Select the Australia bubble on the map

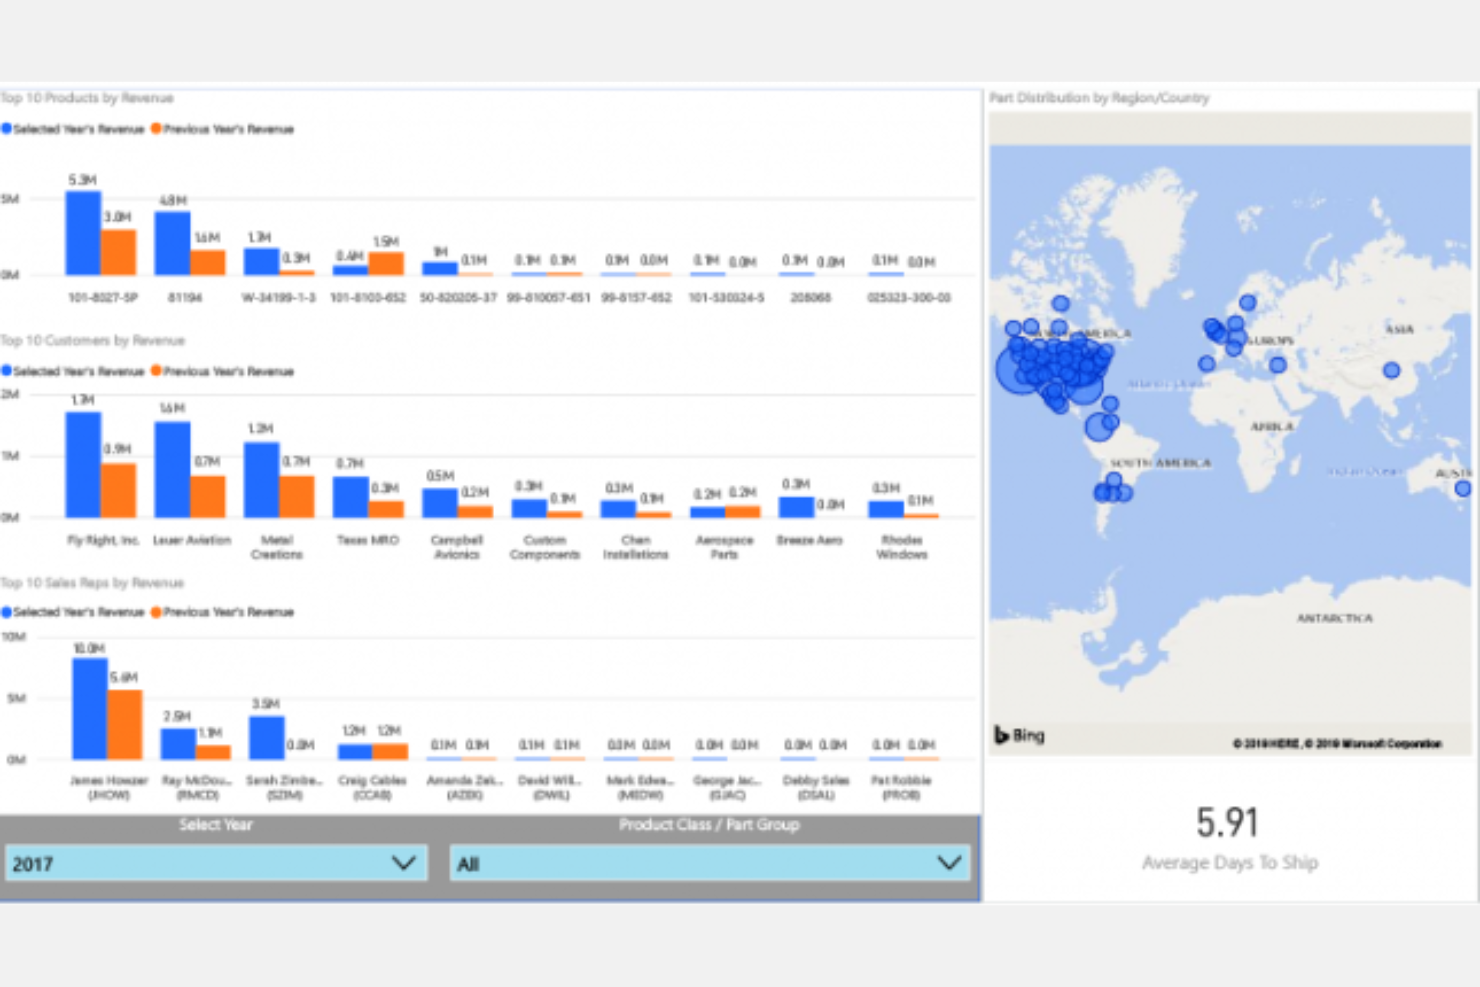[x=1463, y=489]
